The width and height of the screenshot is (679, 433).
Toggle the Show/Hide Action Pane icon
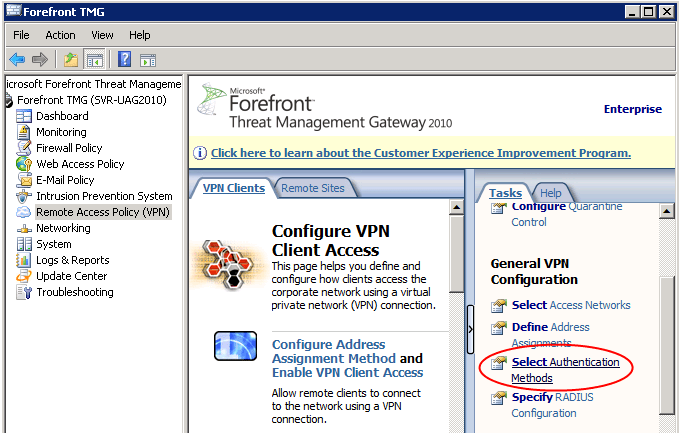(x=148, y=60)
